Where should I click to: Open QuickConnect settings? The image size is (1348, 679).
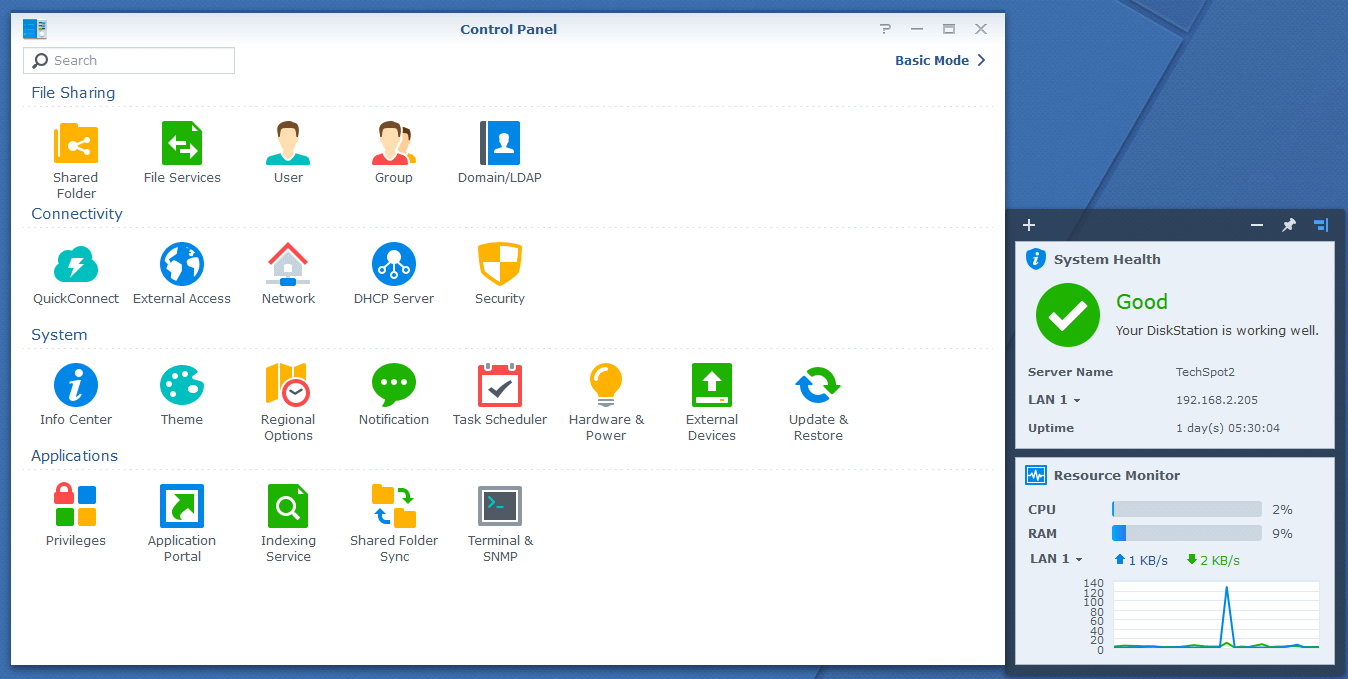click(x=76, y=265)
